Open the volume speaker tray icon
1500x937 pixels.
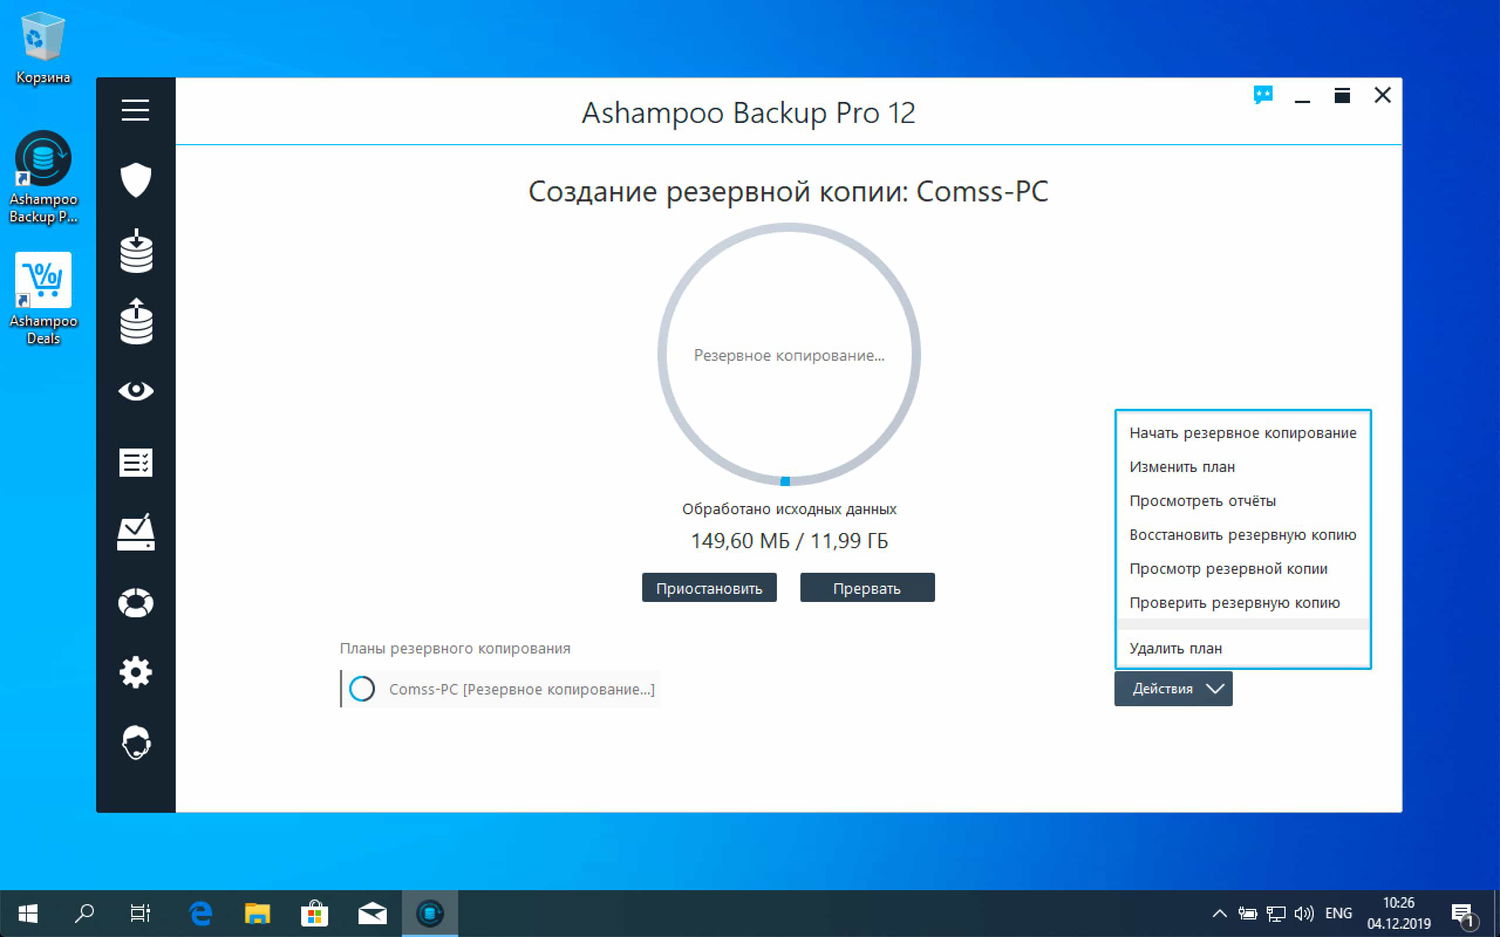1304,913
